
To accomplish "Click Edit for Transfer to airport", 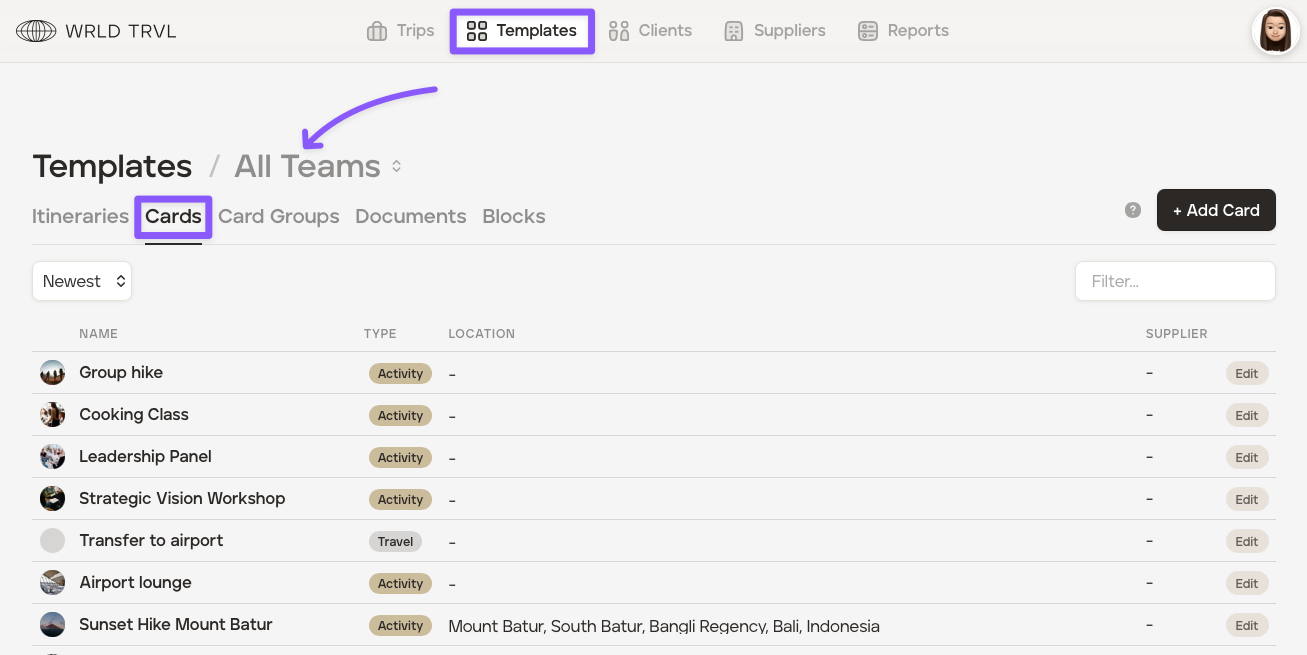I will point(1246,541).
